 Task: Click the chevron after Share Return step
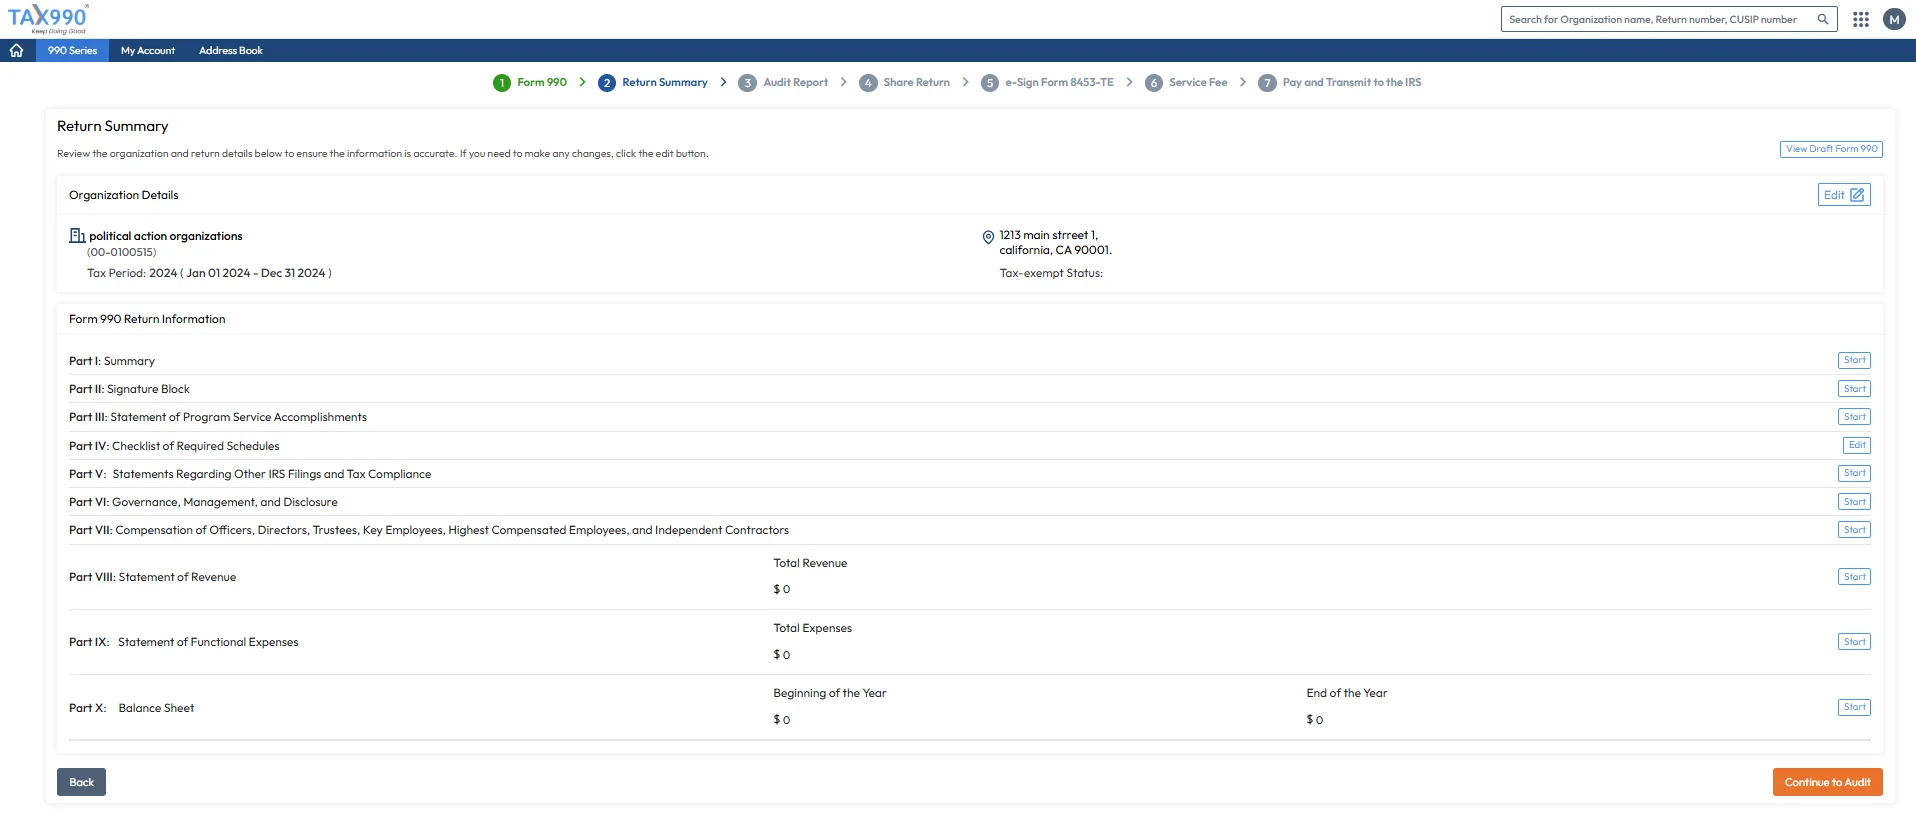tap(966, 82)
